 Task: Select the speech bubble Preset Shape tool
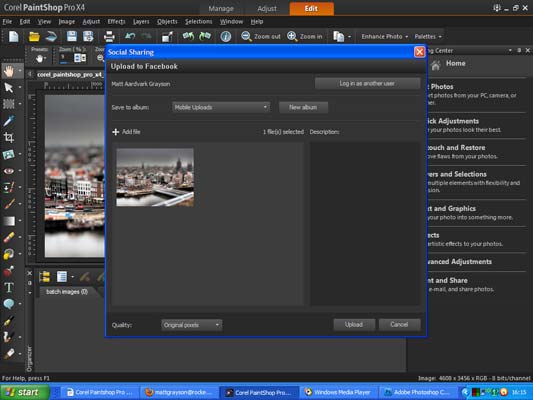coord(9,304)
